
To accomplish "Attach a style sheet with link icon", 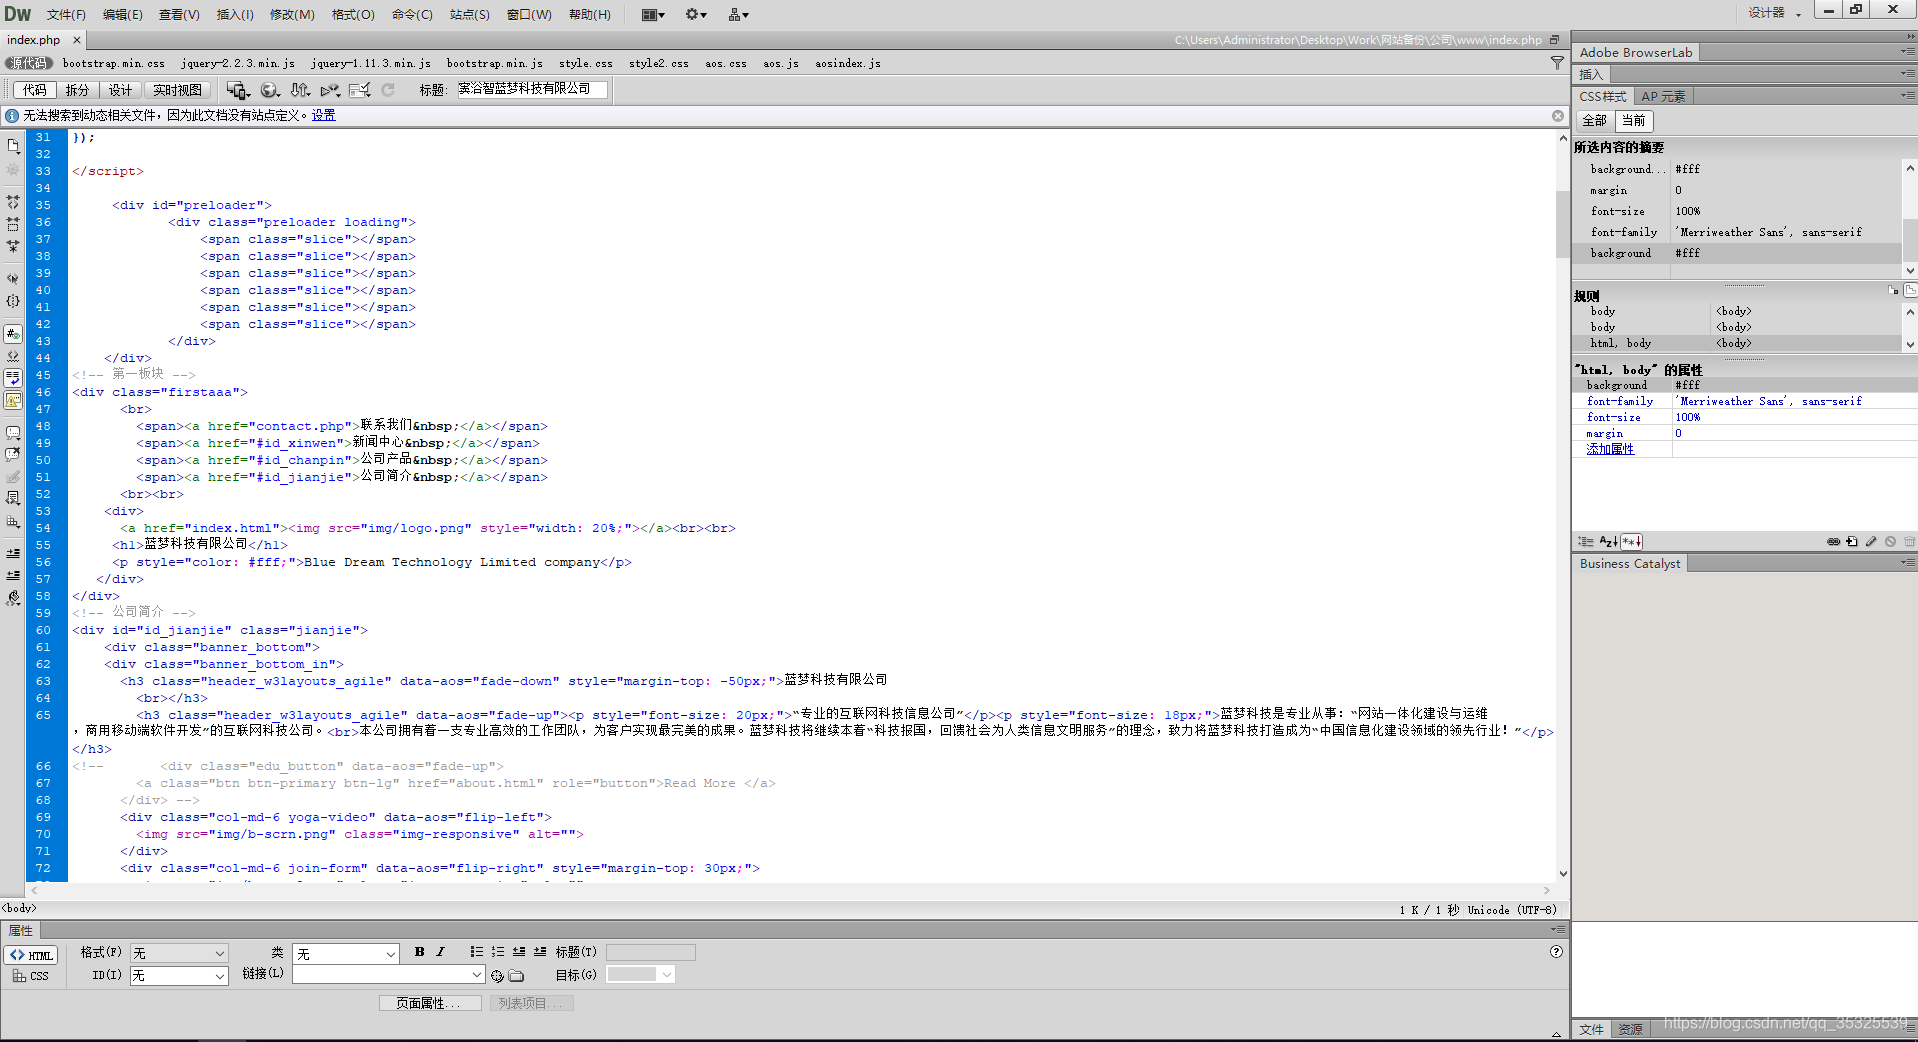I will pos(1833,541).
